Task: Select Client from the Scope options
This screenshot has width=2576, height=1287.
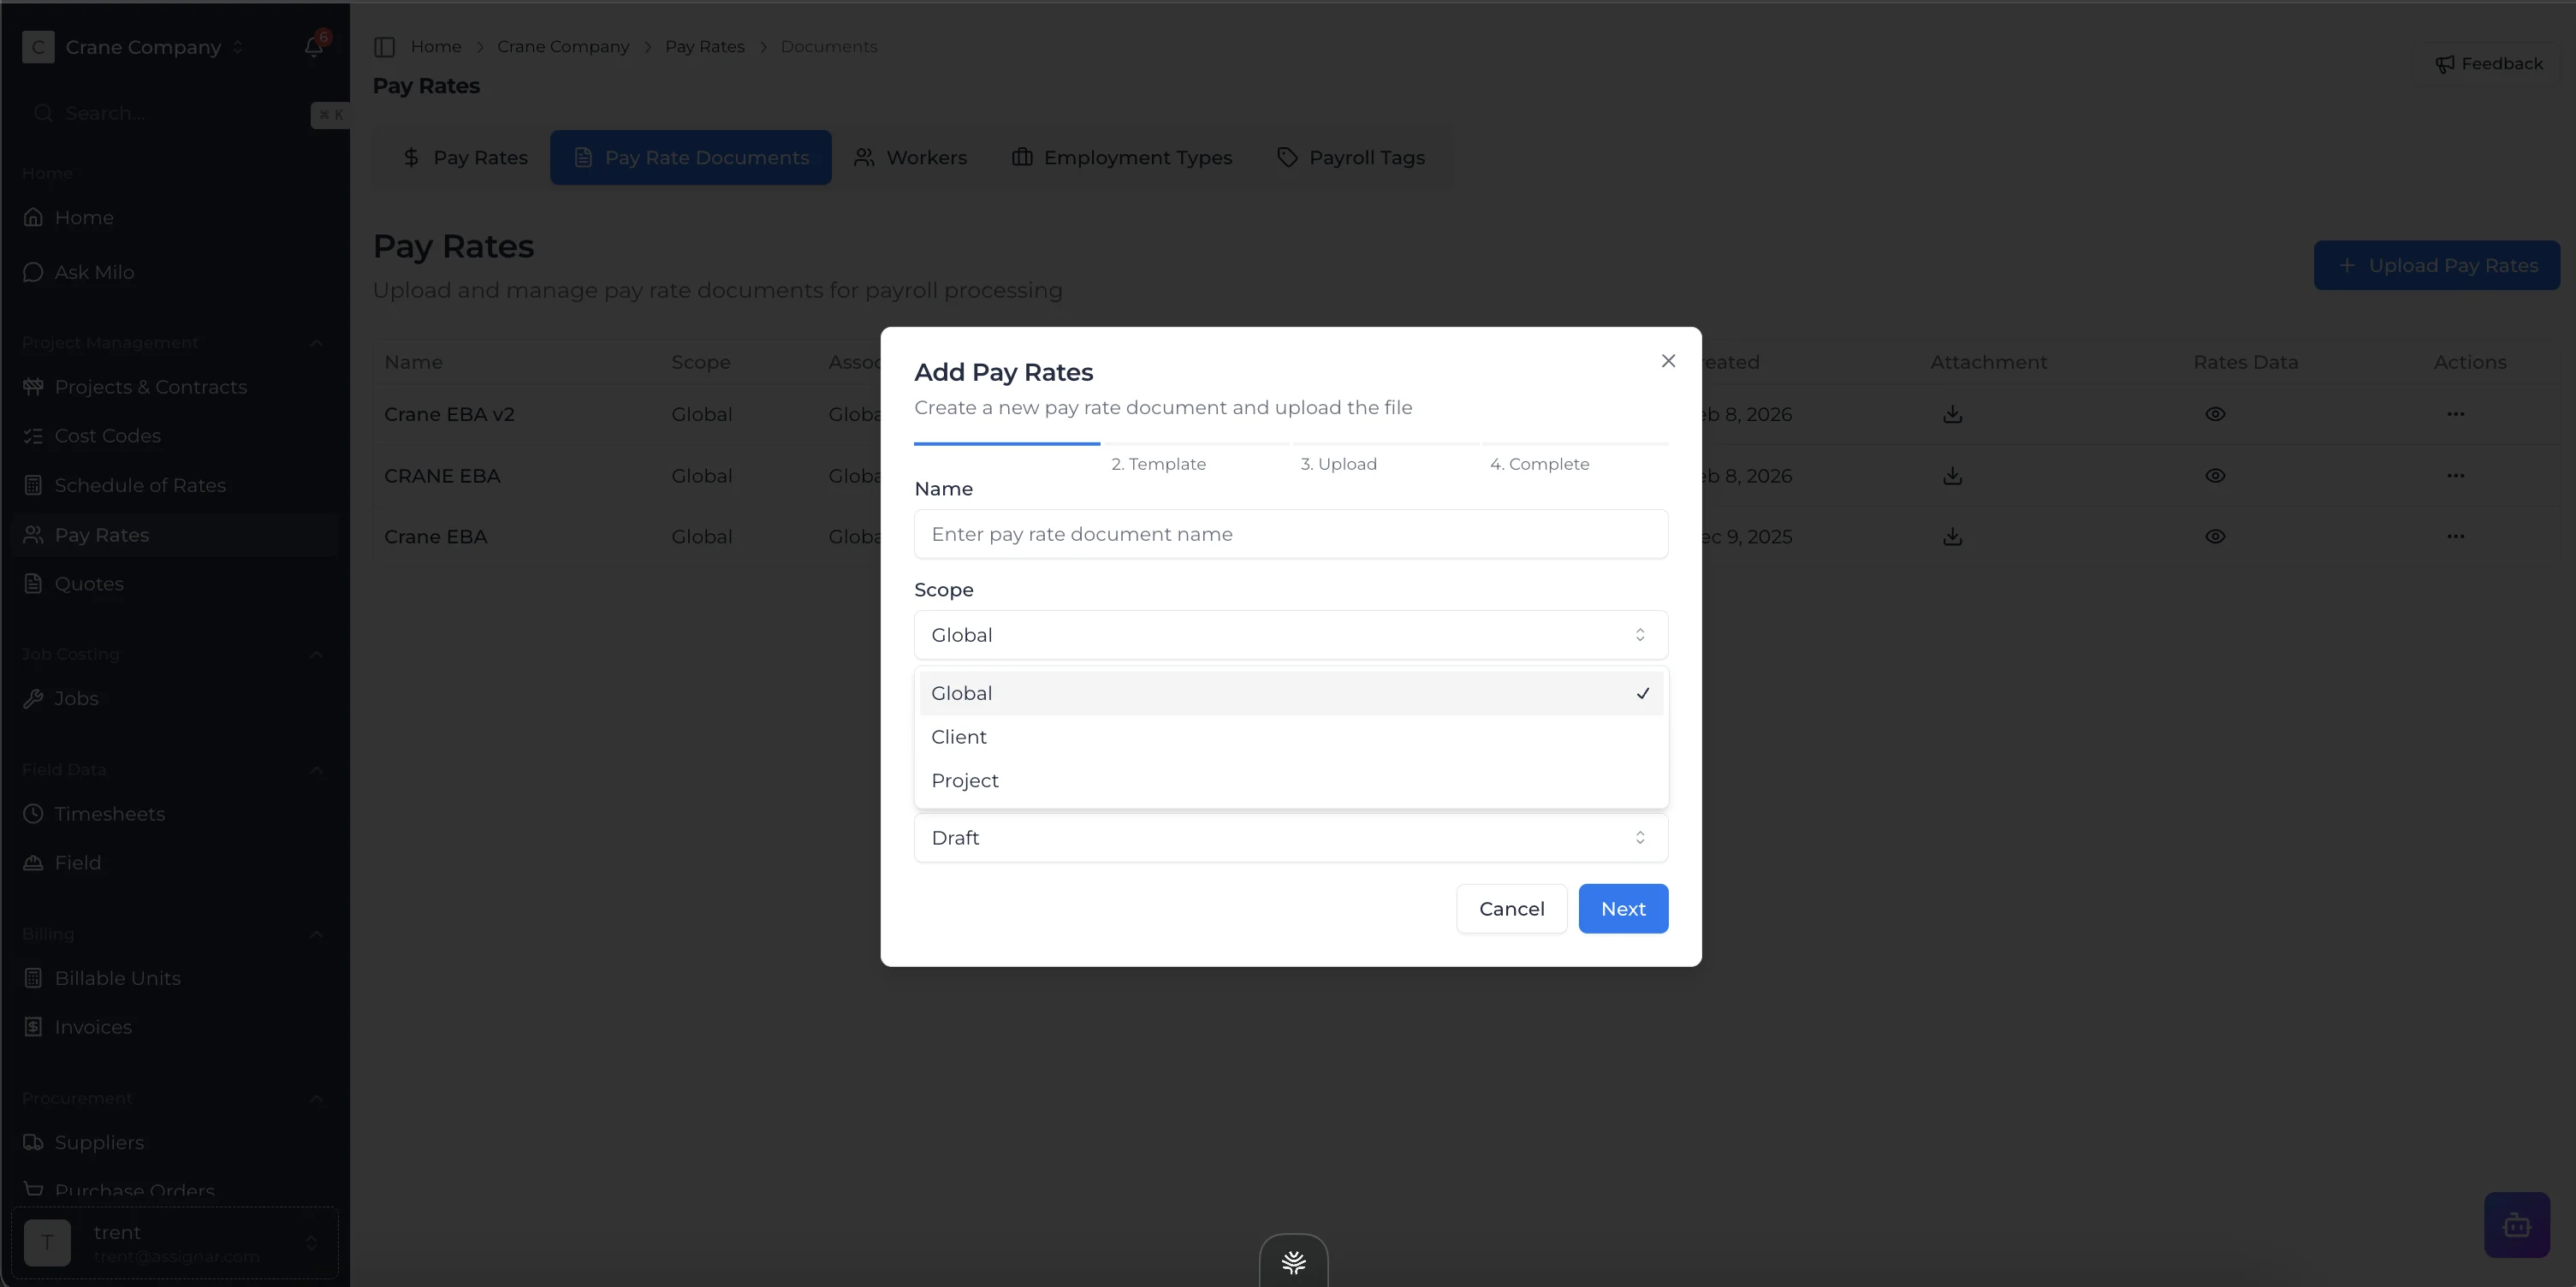Action: (x=959, y=737)
